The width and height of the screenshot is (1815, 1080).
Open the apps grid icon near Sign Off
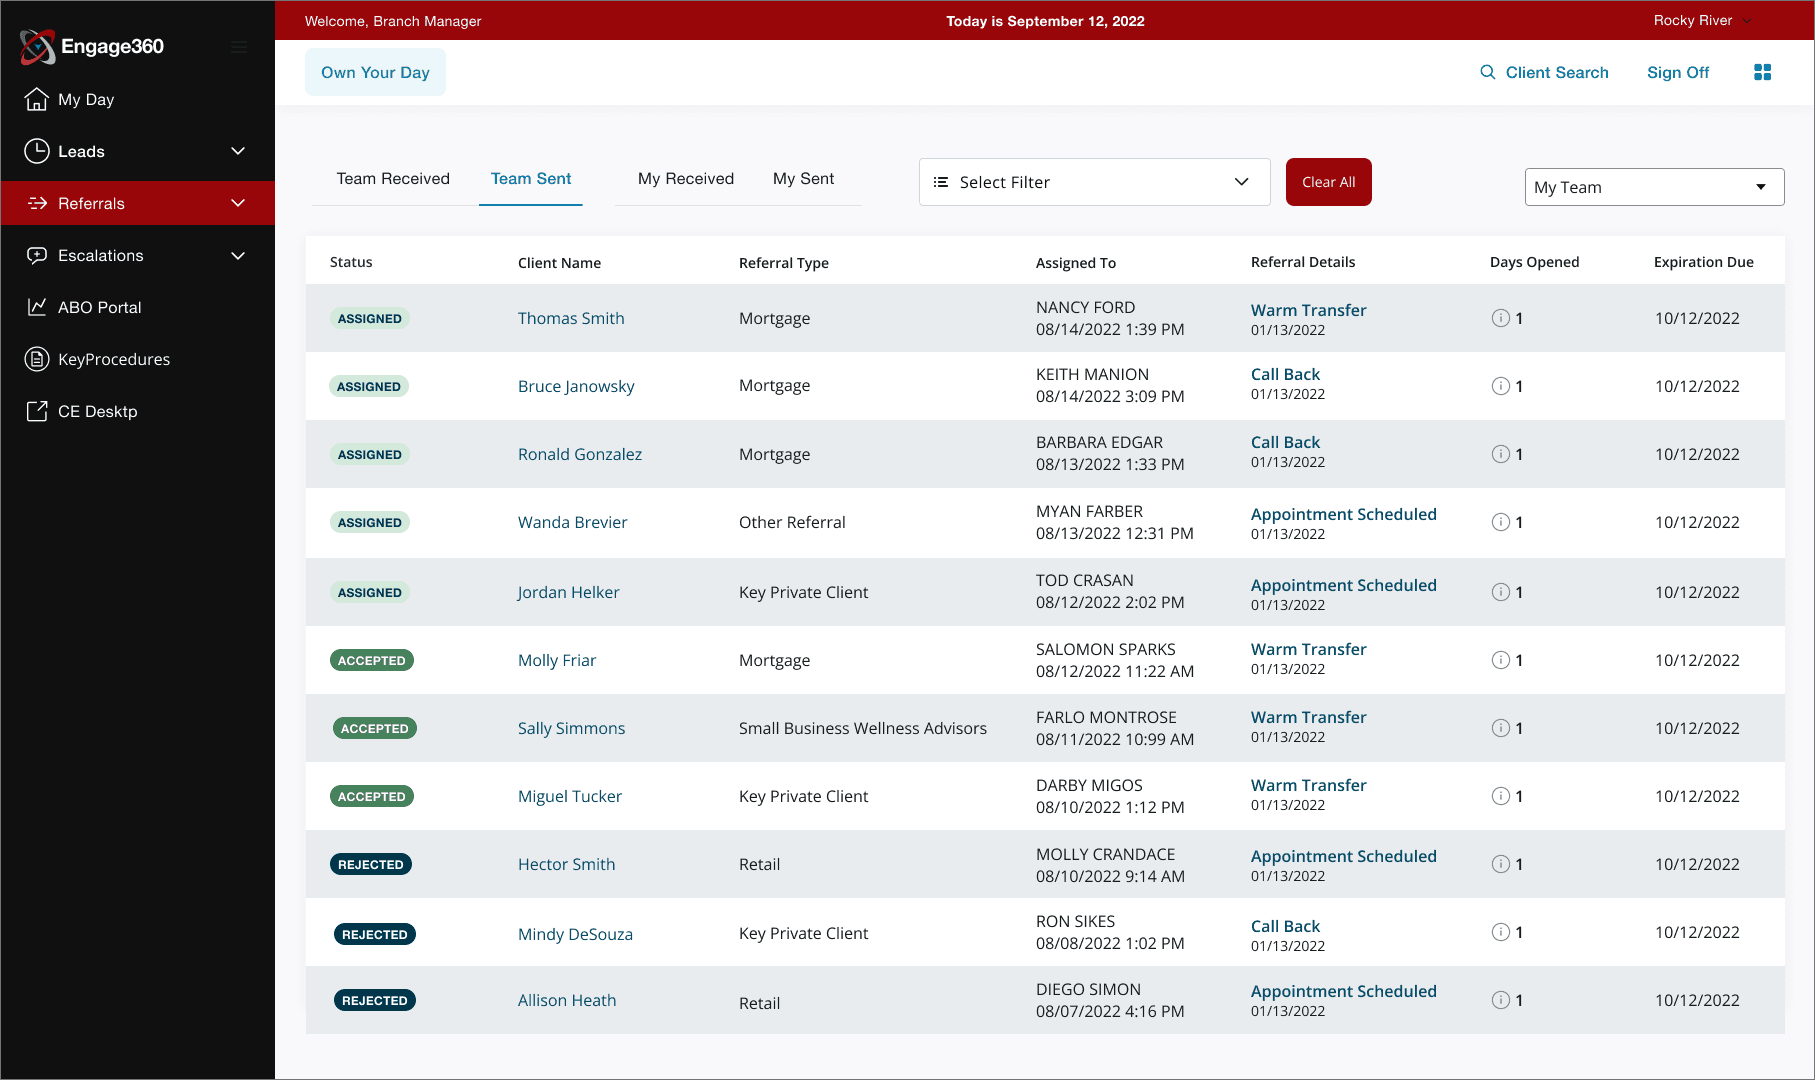coord(1763,71)
